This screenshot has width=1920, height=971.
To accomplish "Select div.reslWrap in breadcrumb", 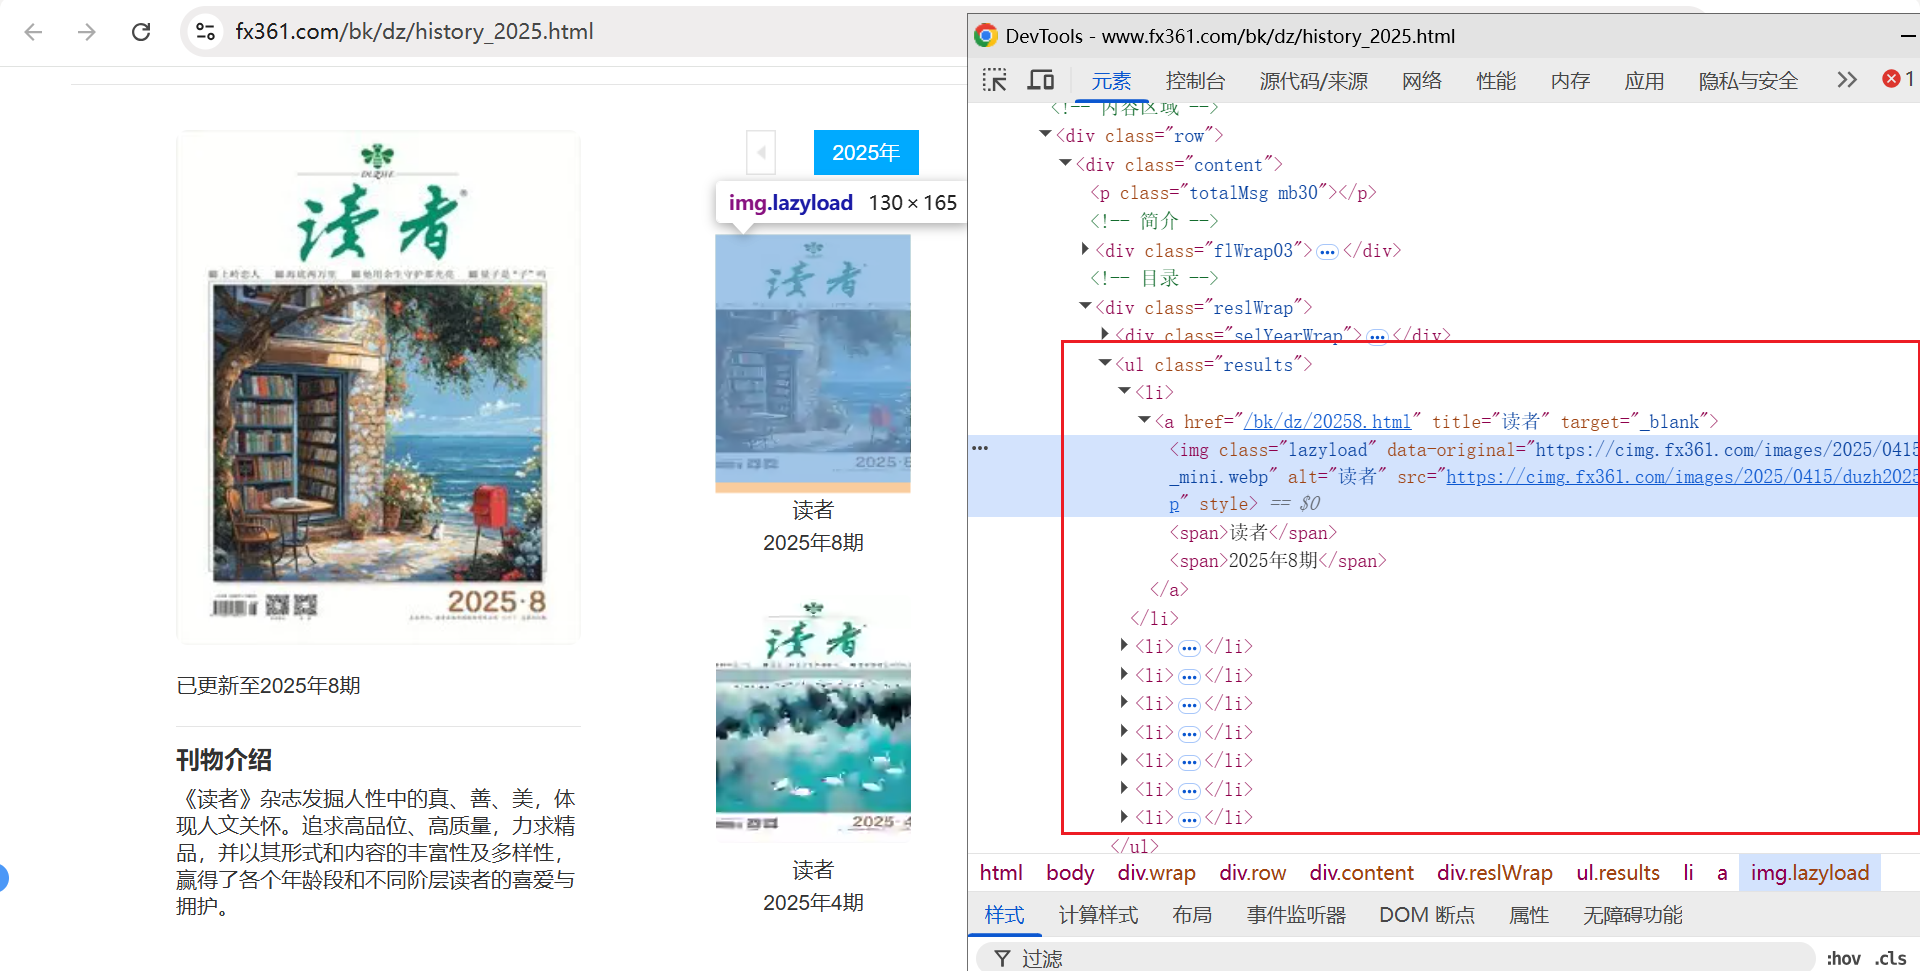I will coord(1495,873).
